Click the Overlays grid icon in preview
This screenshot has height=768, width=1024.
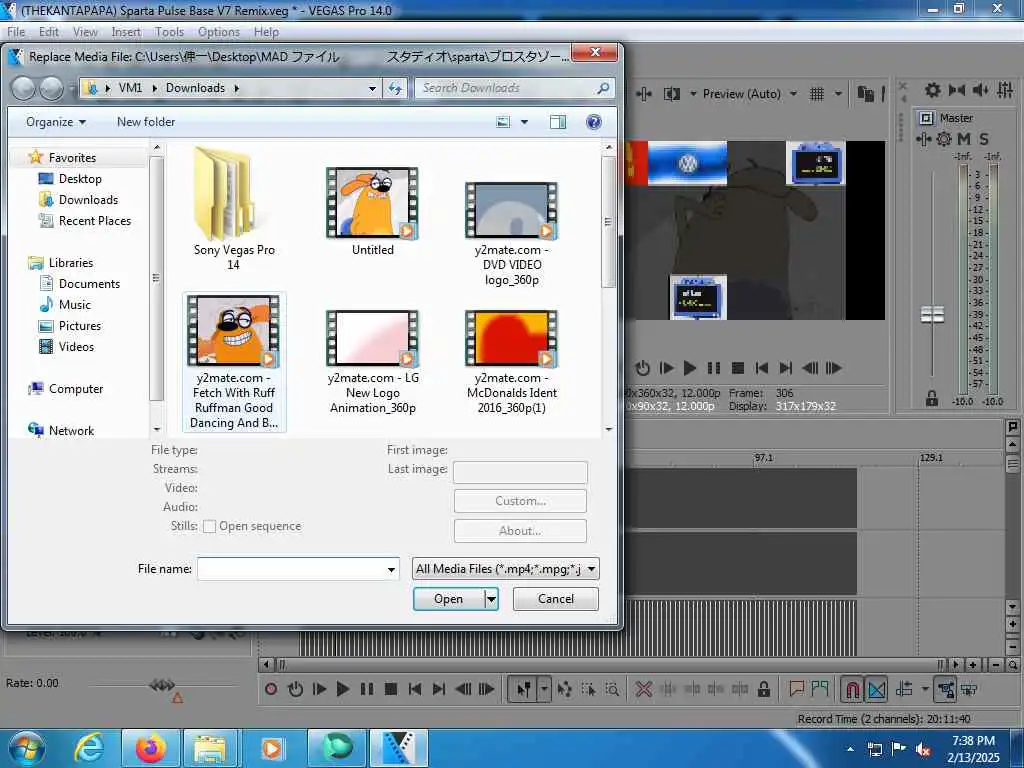click(817, 94)
